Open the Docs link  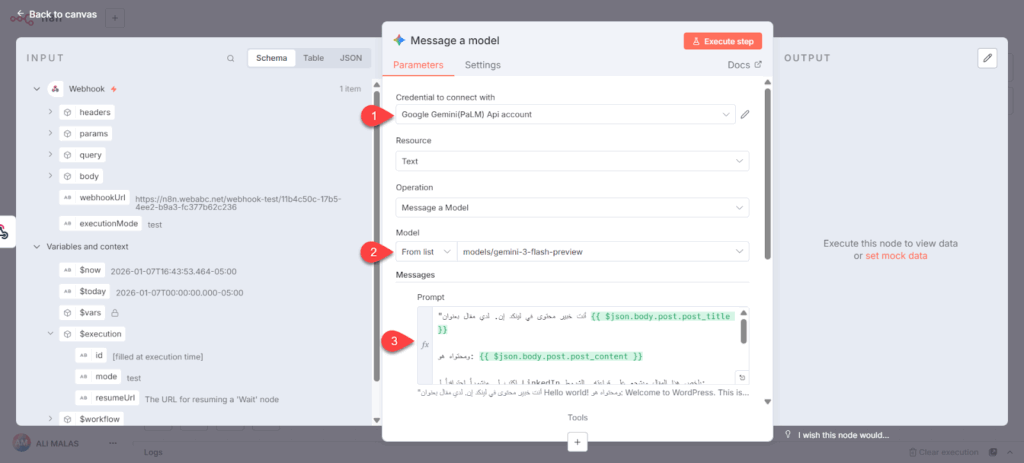pyautogui.click(x=744, y=65)
